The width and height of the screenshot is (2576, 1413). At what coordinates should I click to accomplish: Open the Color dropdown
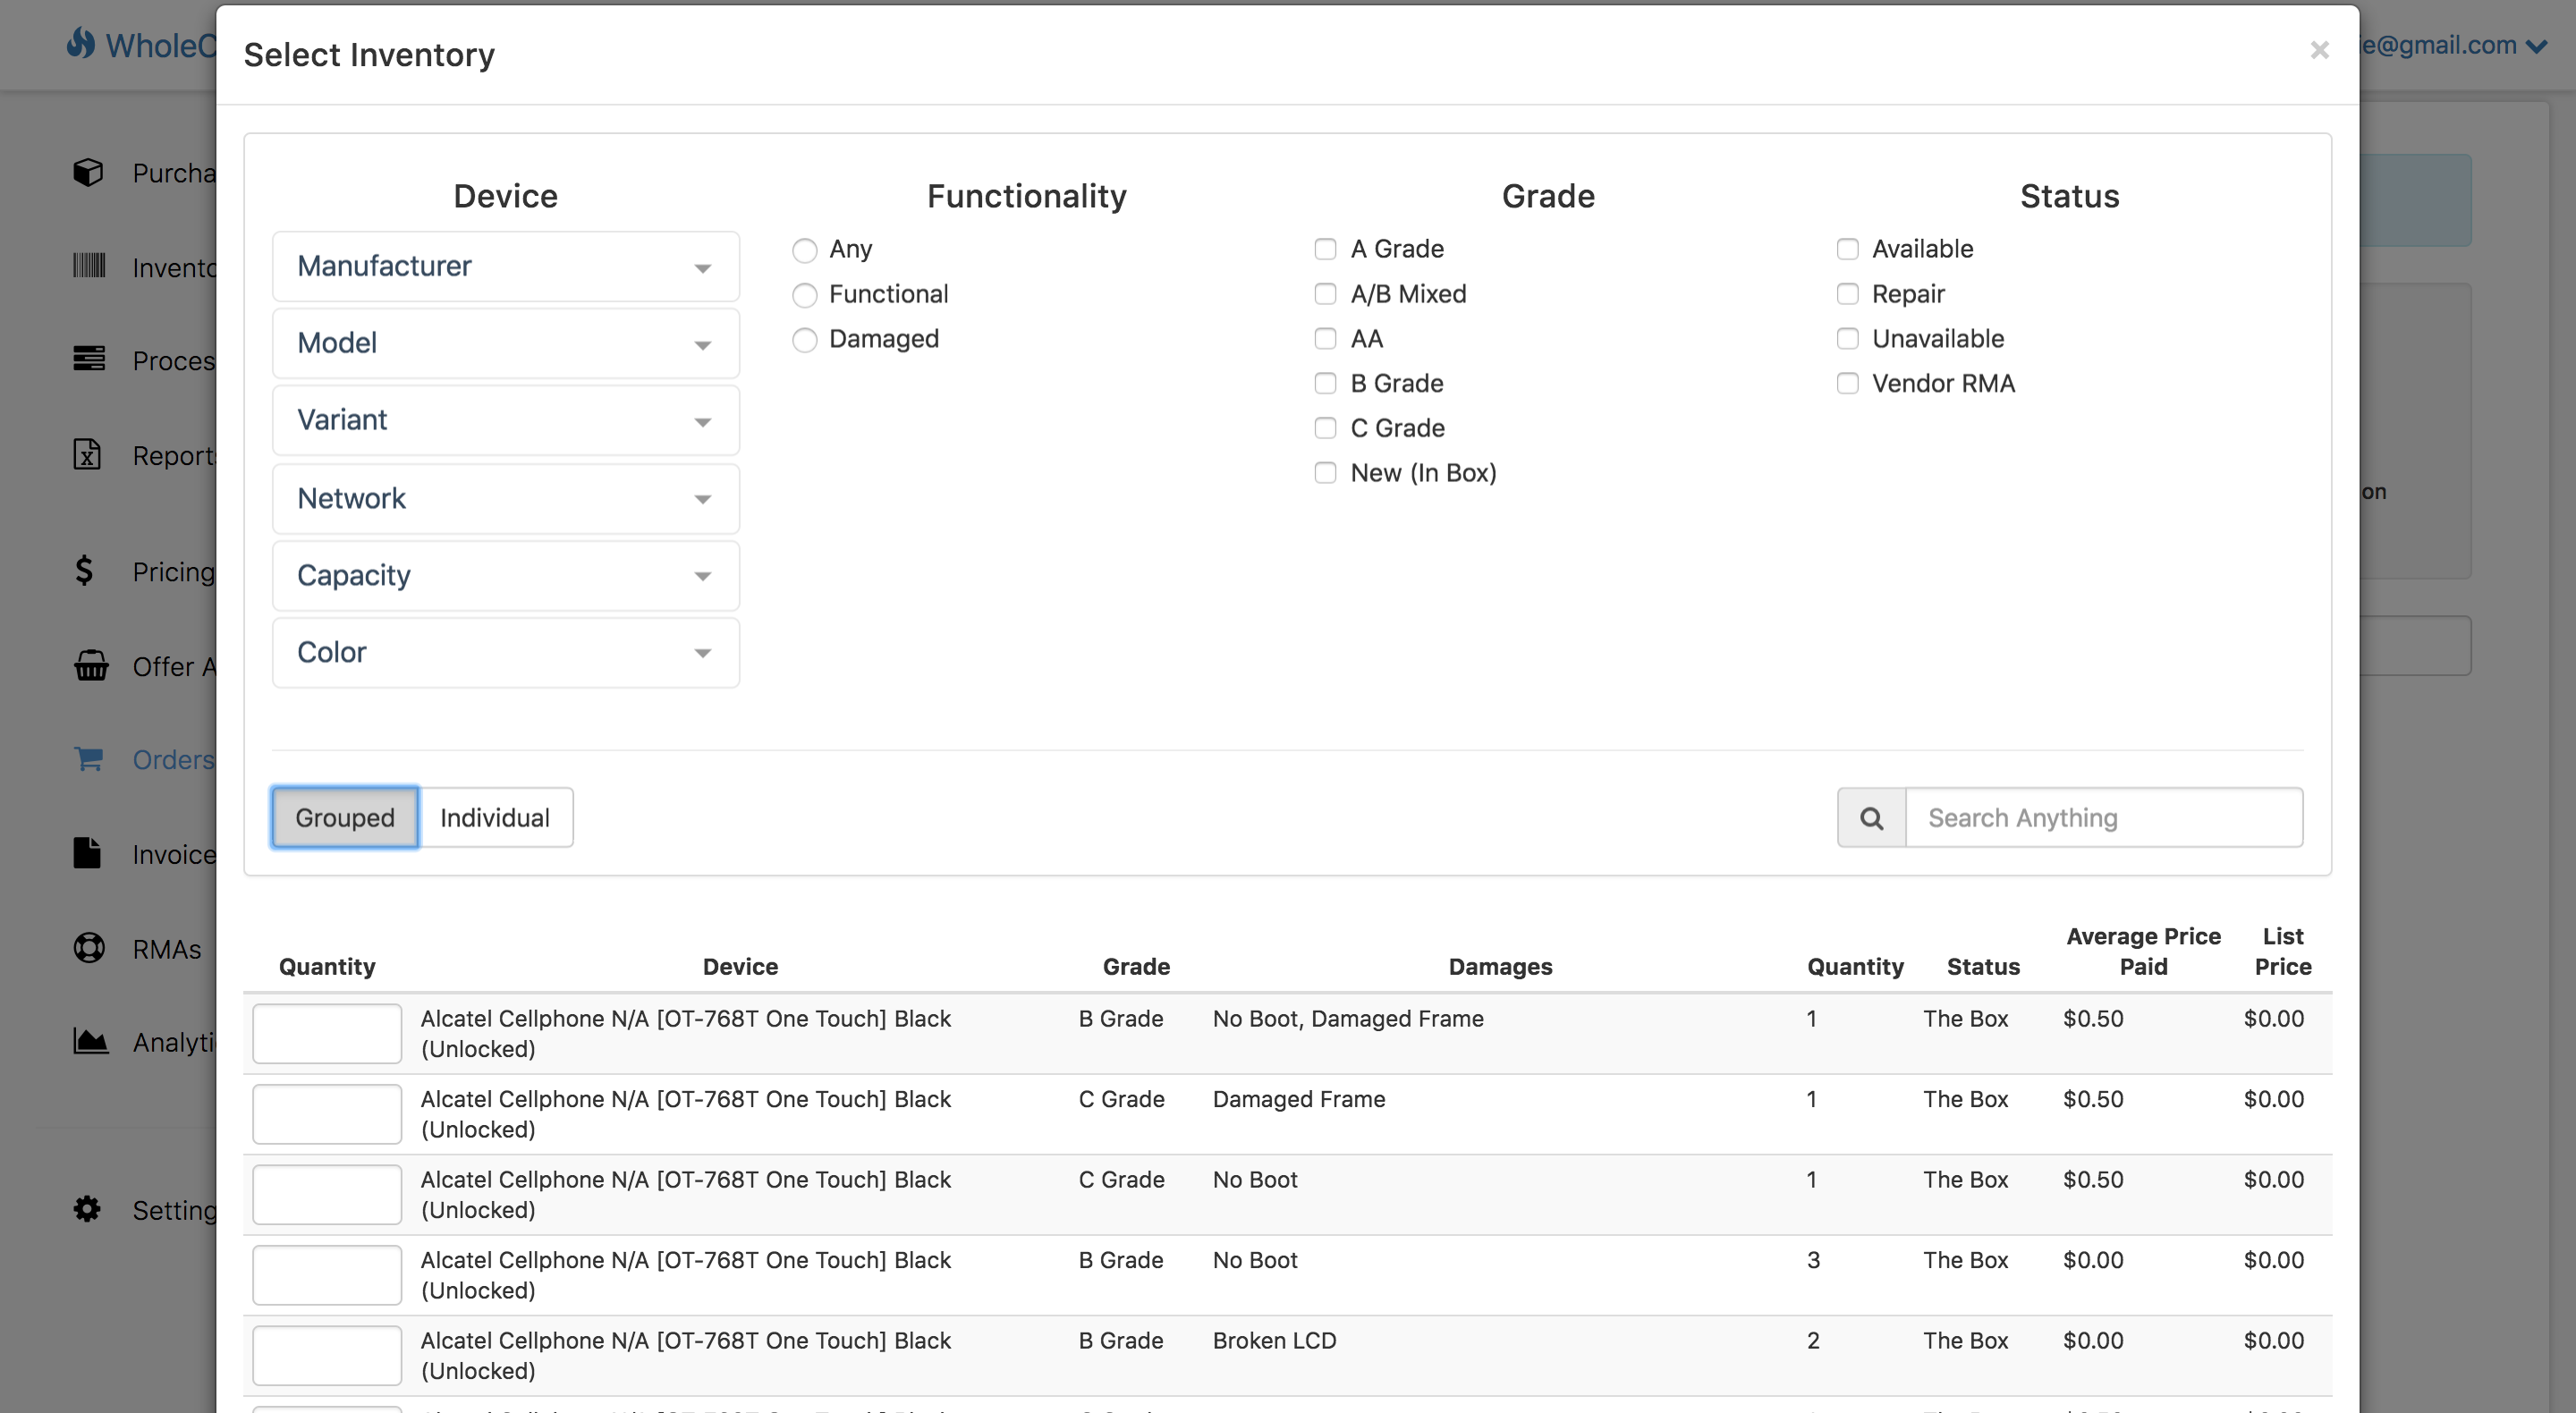(x=505, y=652)
